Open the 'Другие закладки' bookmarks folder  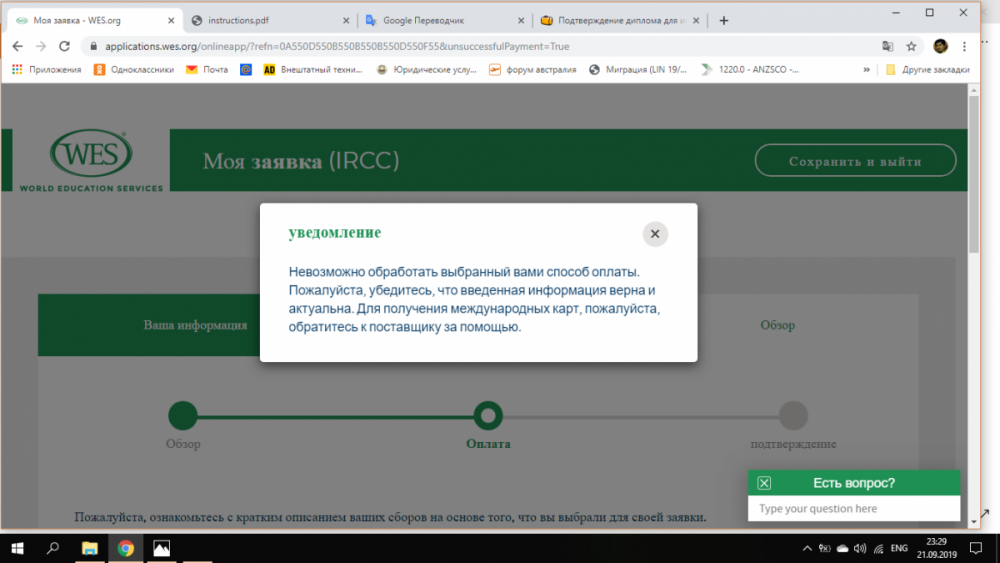tap(927, 70)
